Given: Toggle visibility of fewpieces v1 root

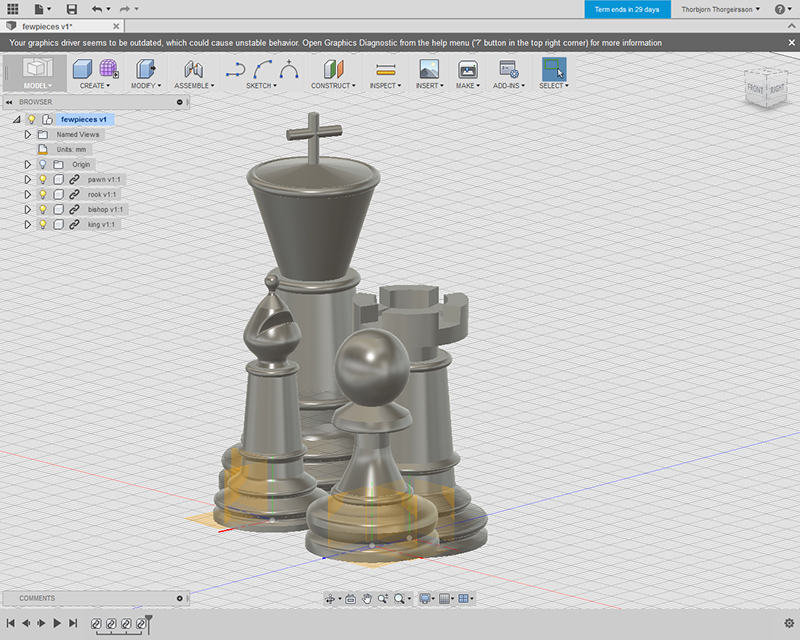Looking at the screenshot, I should 32,119.
